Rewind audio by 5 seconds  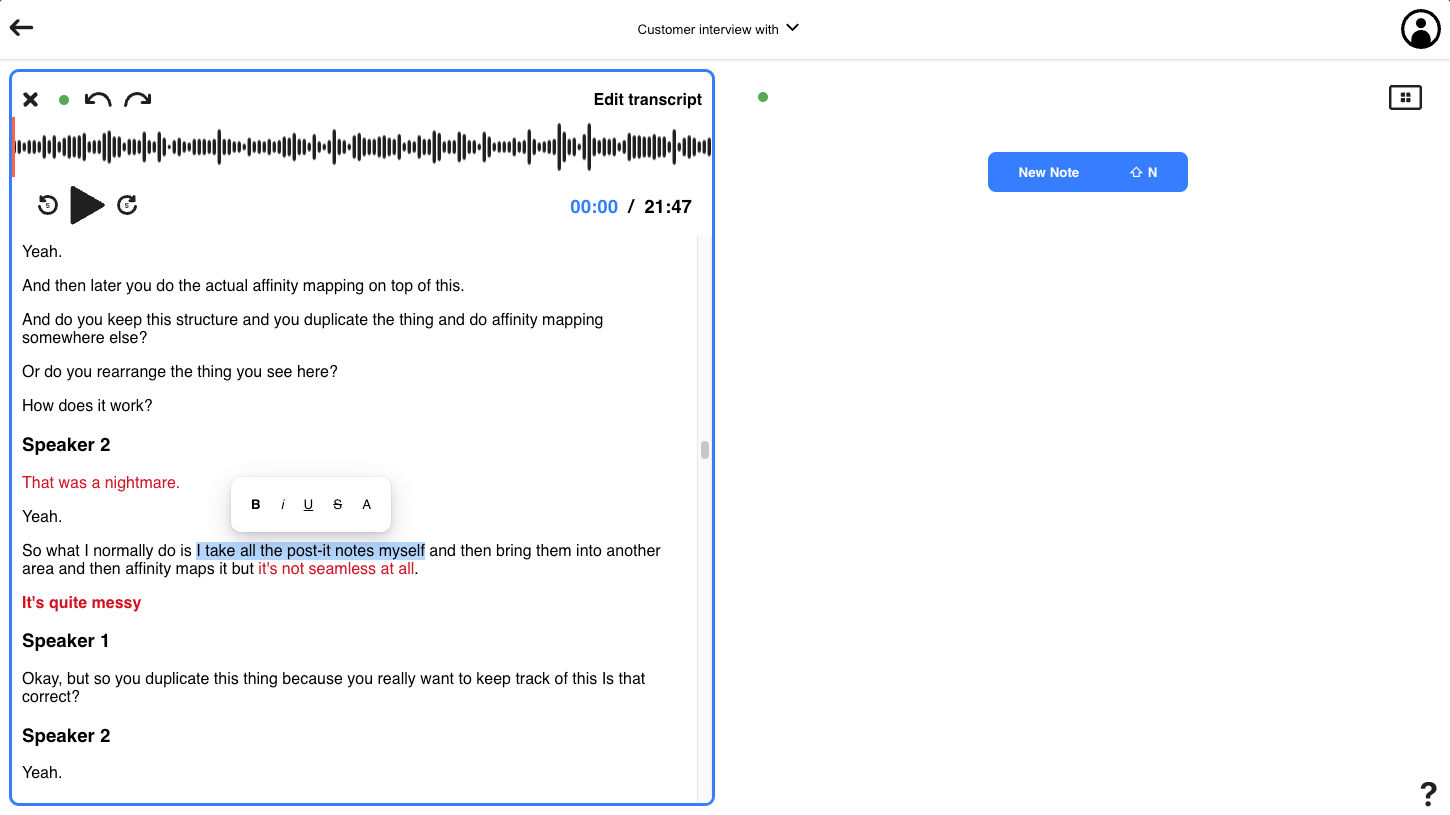click(48, 205)
